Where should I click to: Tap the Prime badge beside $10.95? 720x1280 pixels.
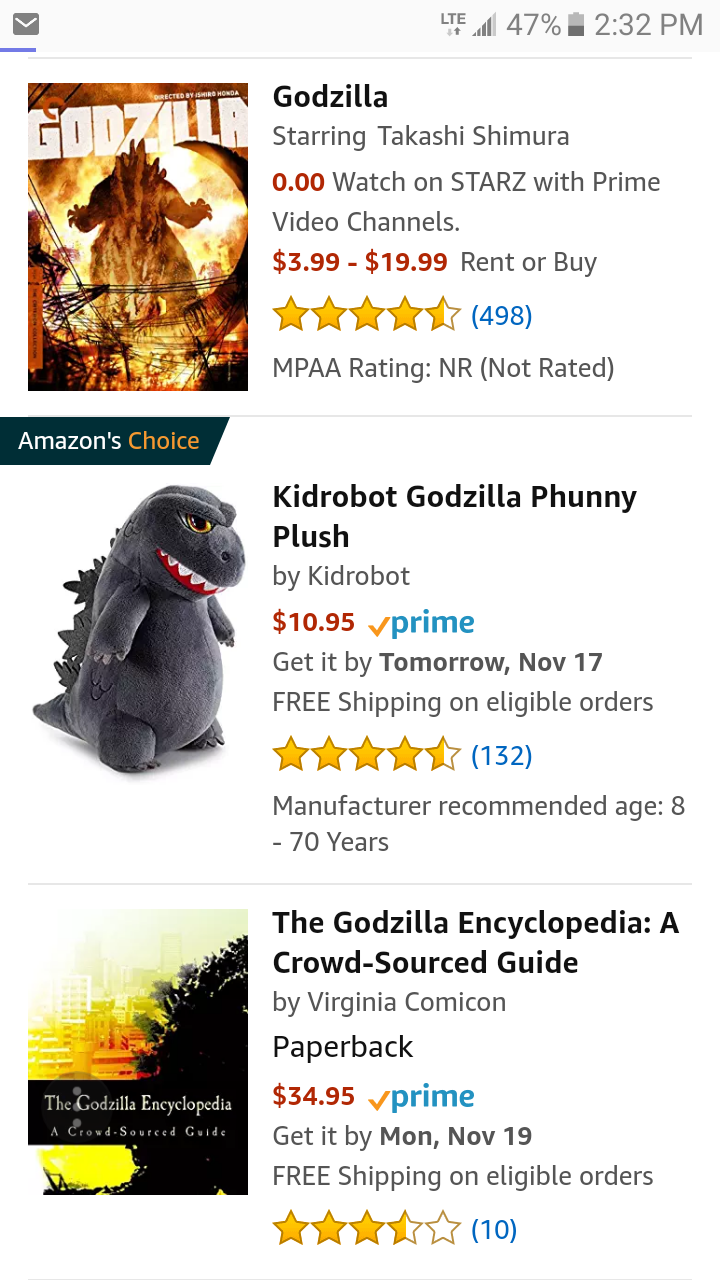coord(421,623)
